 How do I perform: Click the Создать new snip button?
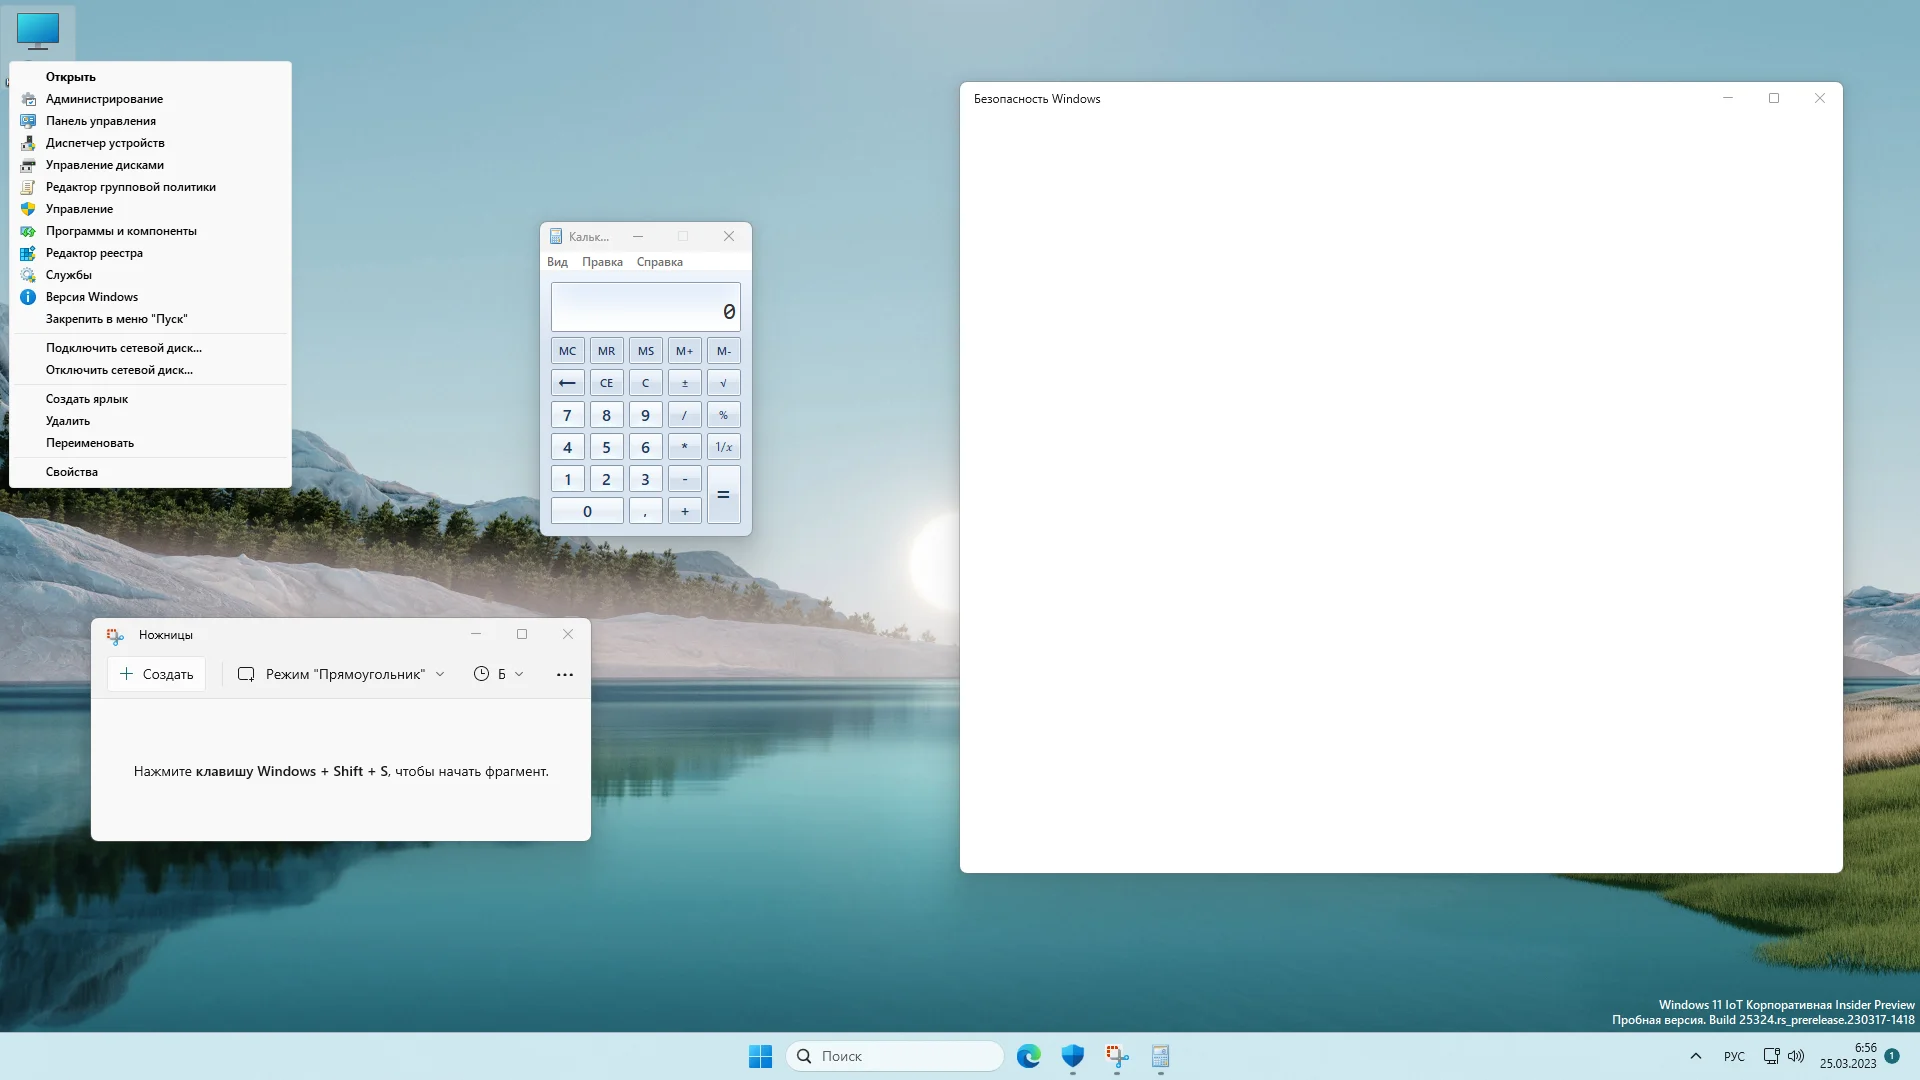point(156,674)
